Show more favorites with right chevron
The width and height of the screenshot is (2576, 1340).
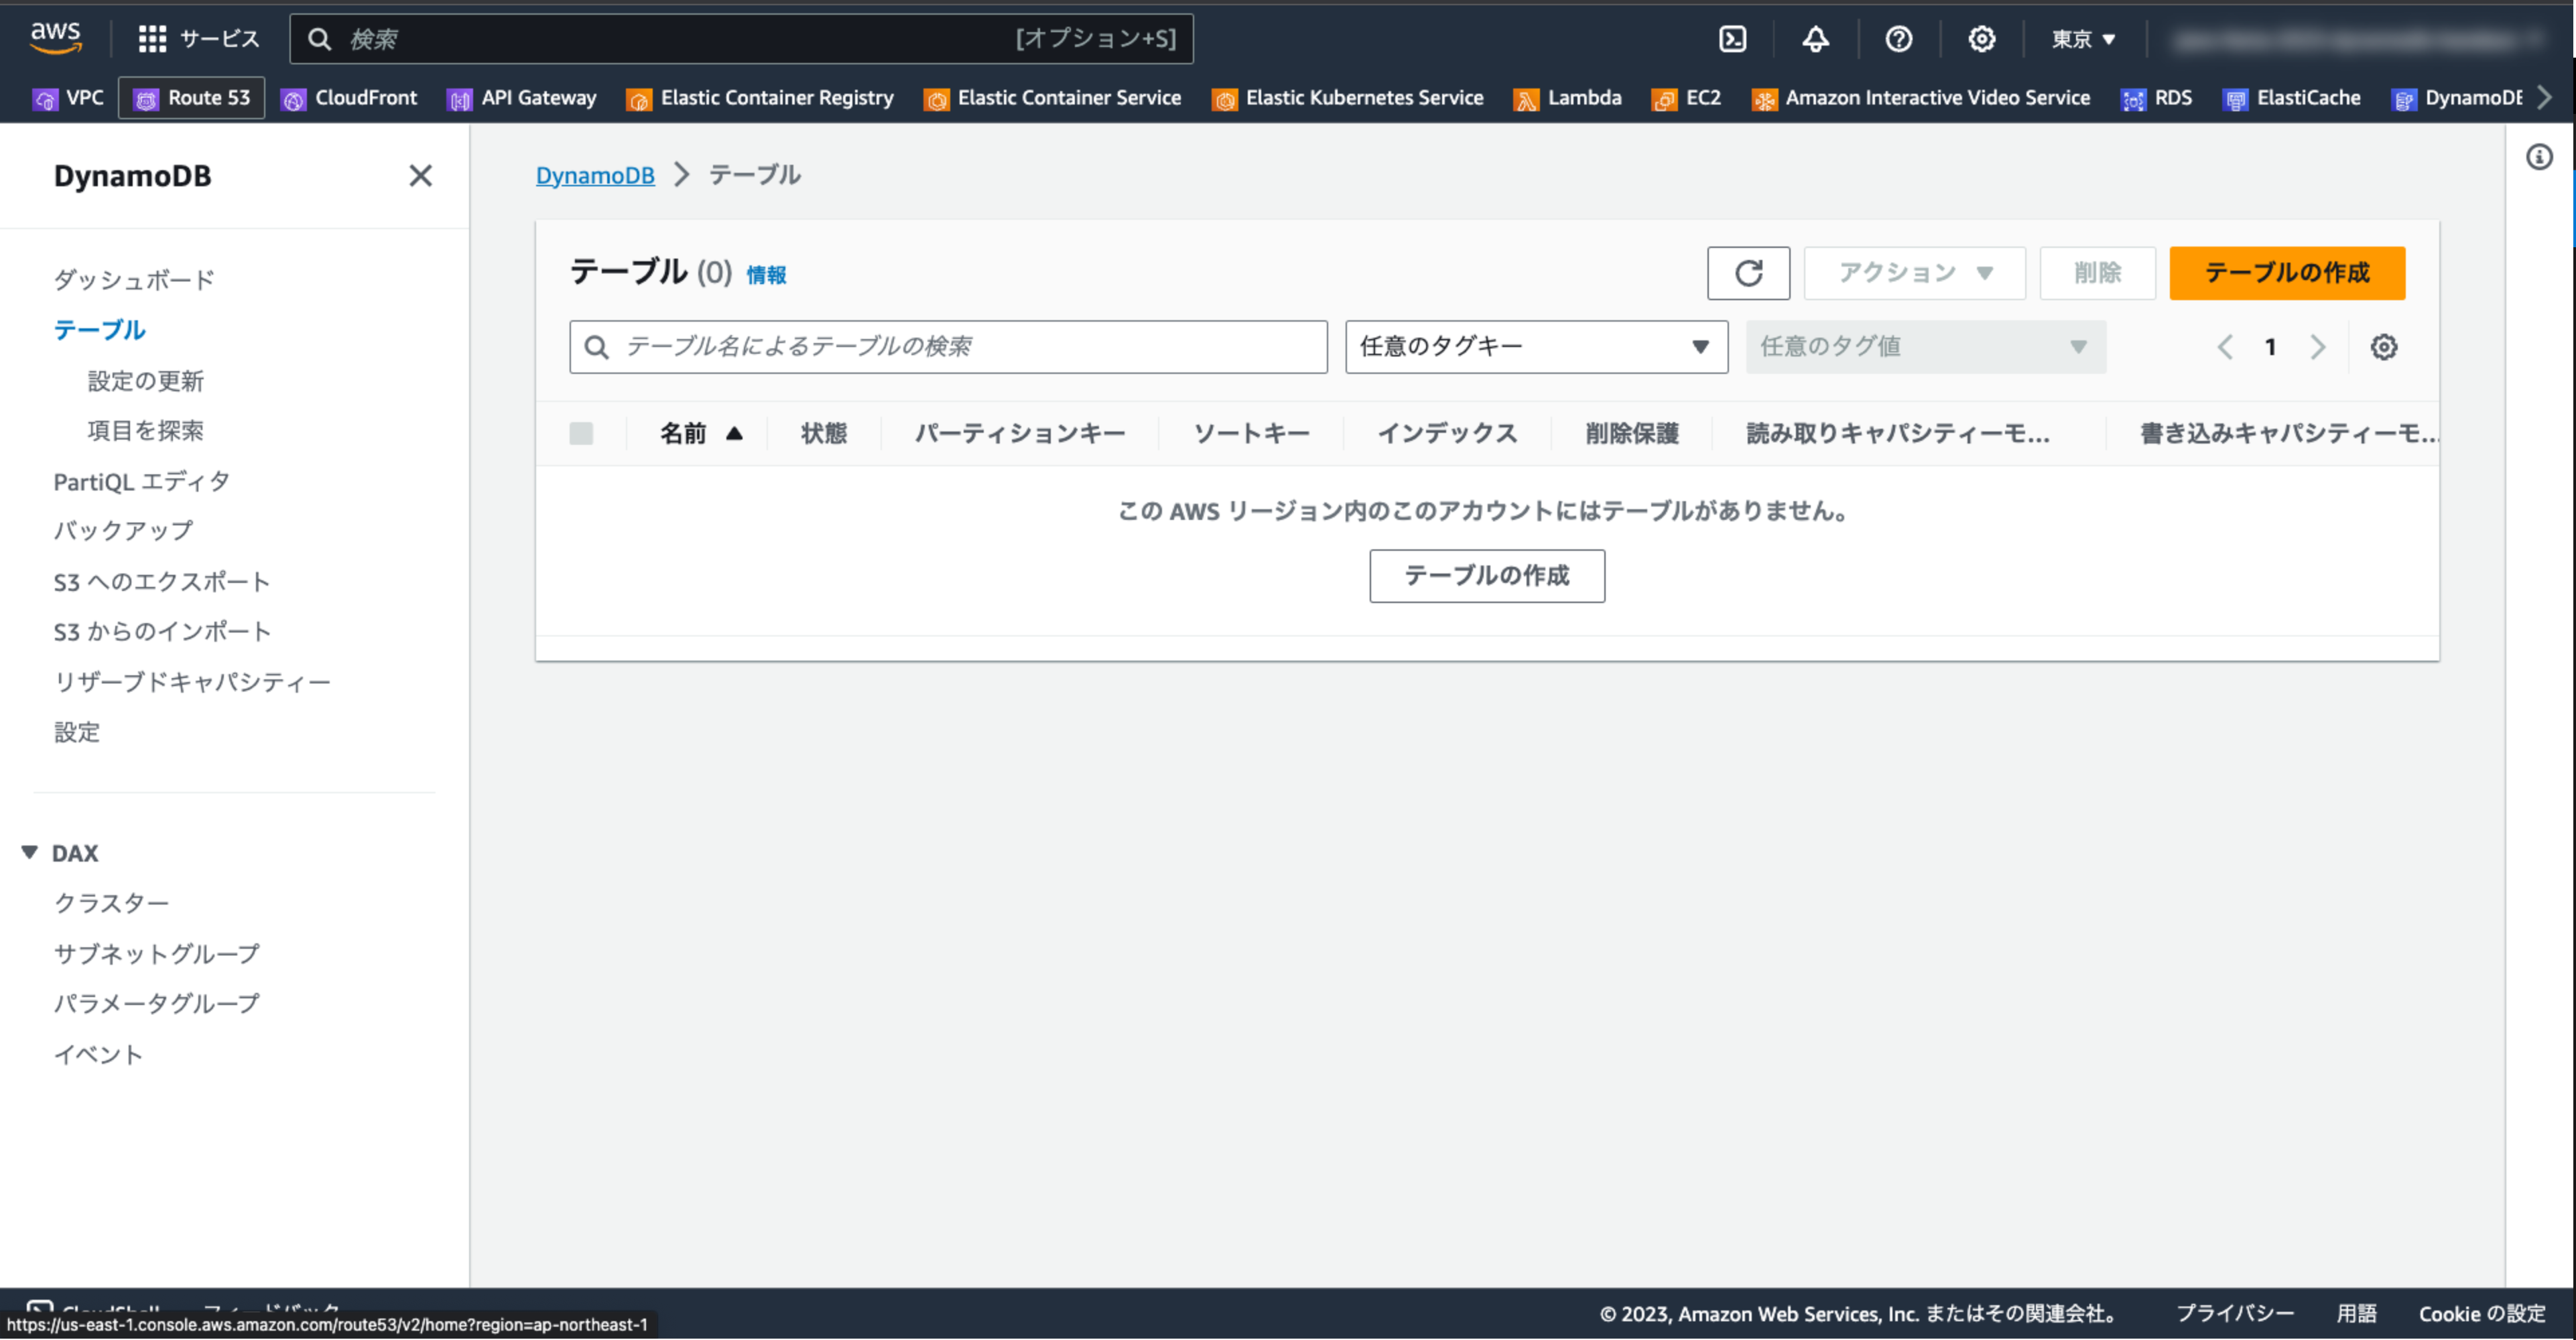click(2544, 98)
